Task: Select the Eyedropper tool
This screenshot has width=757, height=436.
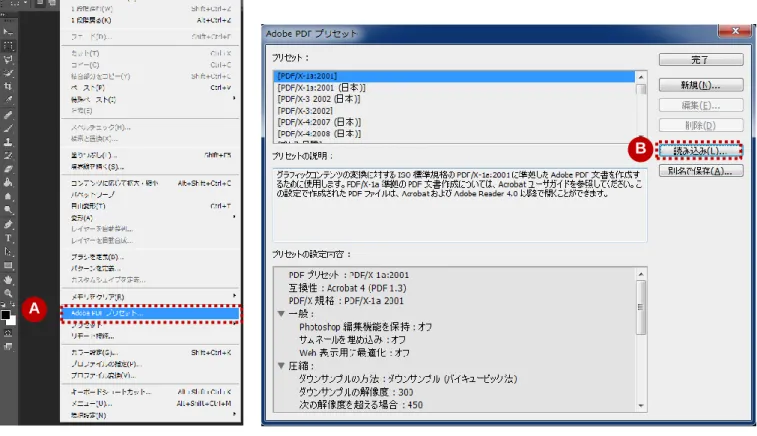Action: 8,100
